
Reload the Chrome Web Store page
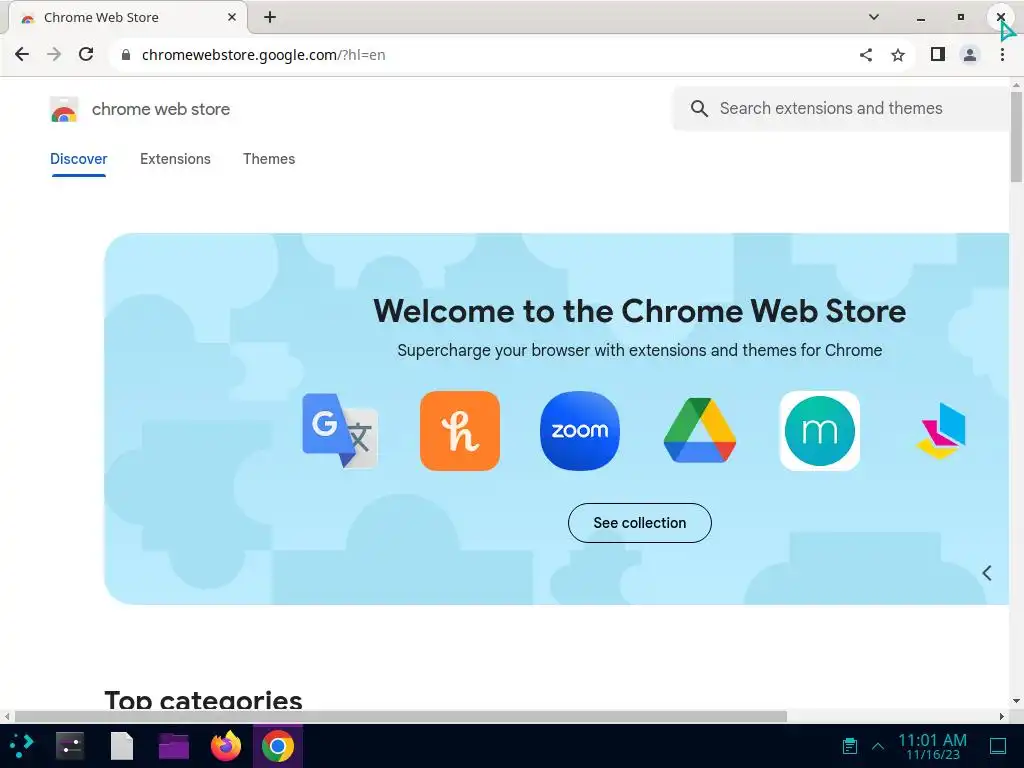point(86,54)
